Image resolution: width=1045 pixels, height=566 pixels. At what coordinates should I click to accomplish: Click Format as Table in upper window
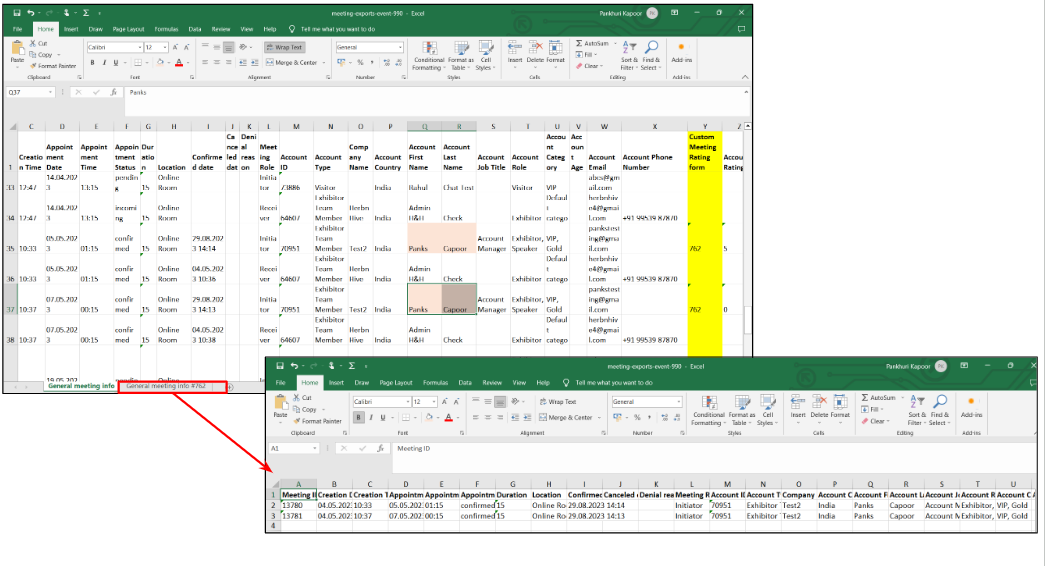pyautogui.click(x=461, y=55)
